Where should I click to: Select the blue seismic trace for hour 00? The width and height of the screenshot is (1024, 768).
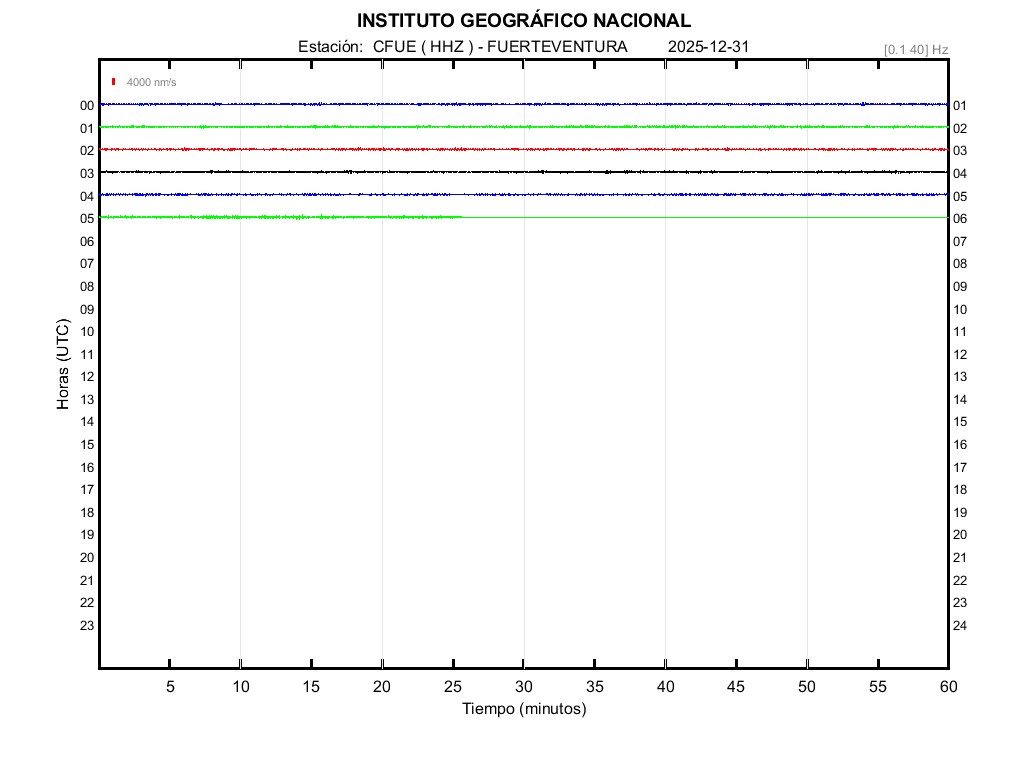pos(523,104)
